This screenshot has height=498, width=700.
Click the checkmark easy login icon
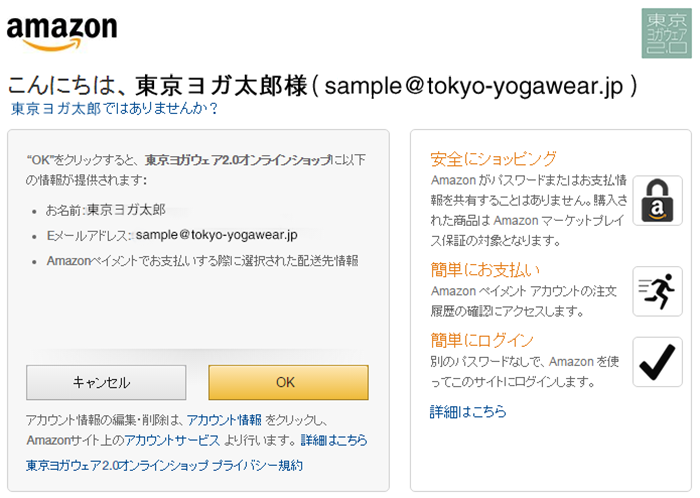657,362
